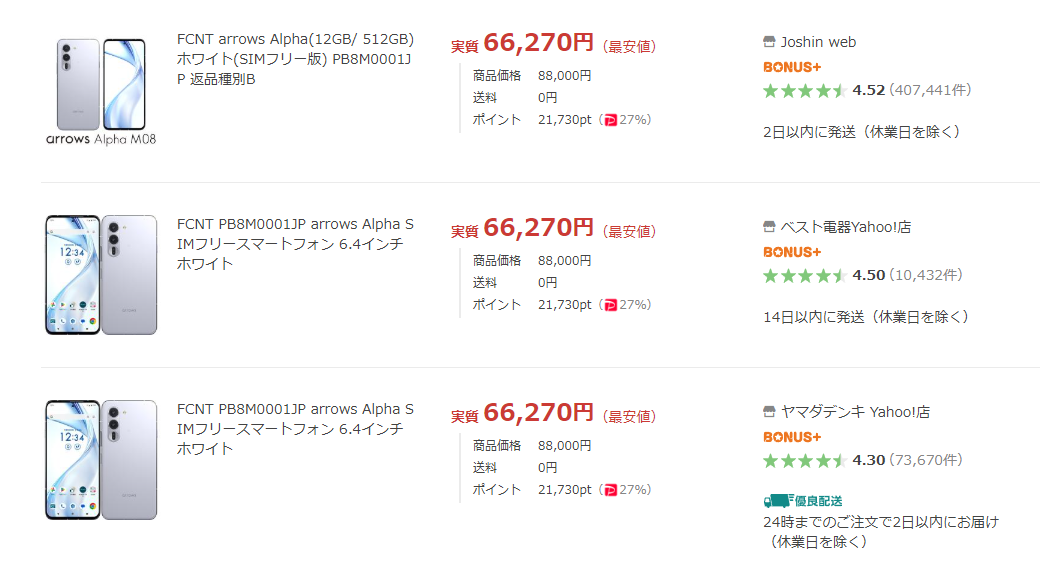This screenshot has height=579, width=1040.
Task: Click the store icon beside ヤマダデンキ Yahoo!店
Action: tap(769, 412)
